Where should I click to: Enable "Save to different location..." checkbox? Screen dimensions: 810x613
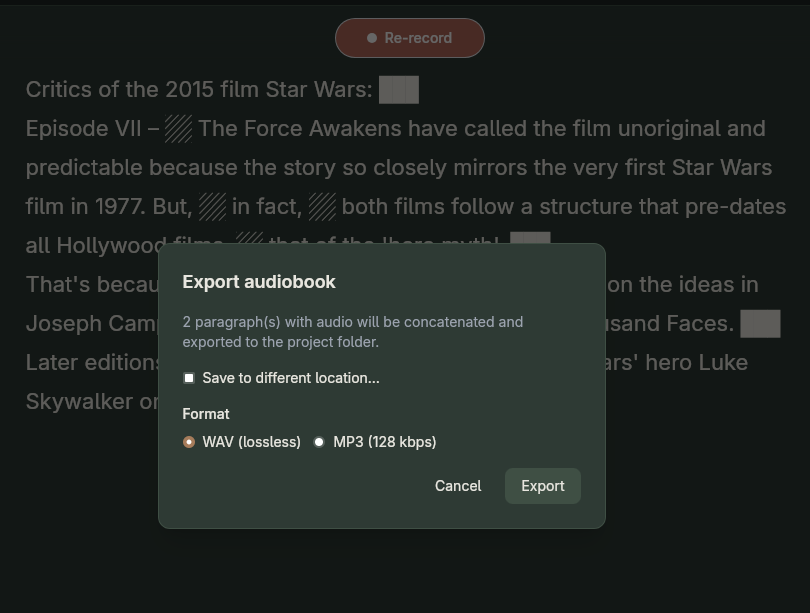click(x=188, y=377)
